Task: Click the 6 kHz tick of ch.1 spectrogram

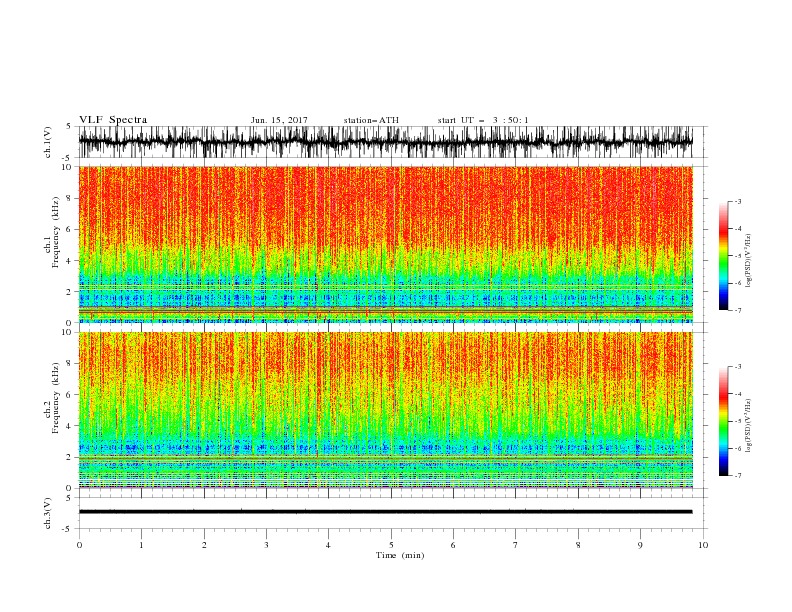Action: coord(70,229)
